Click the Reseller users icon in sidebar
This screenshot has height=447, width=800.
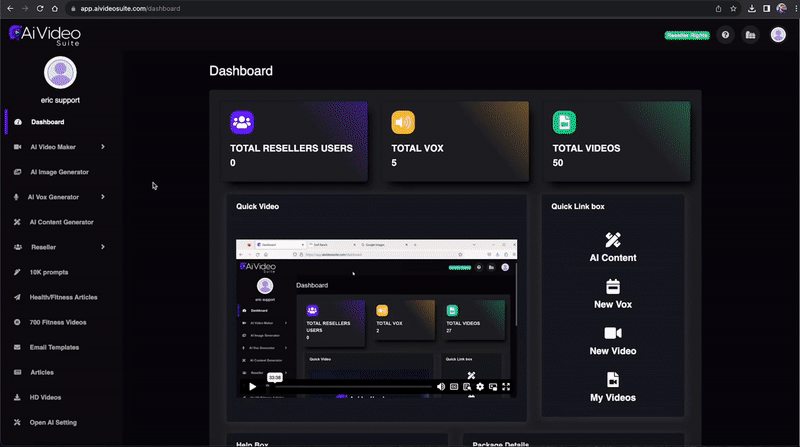[18, 247]
